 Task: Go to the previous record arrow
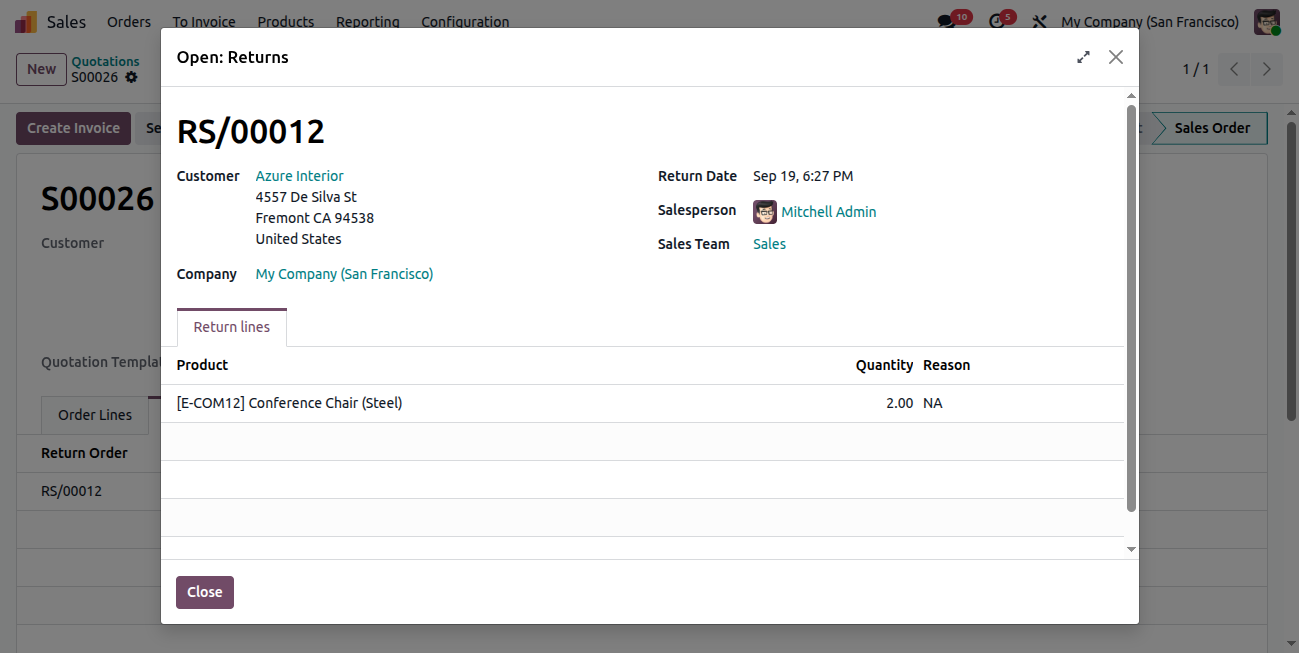click(1235, 69)
